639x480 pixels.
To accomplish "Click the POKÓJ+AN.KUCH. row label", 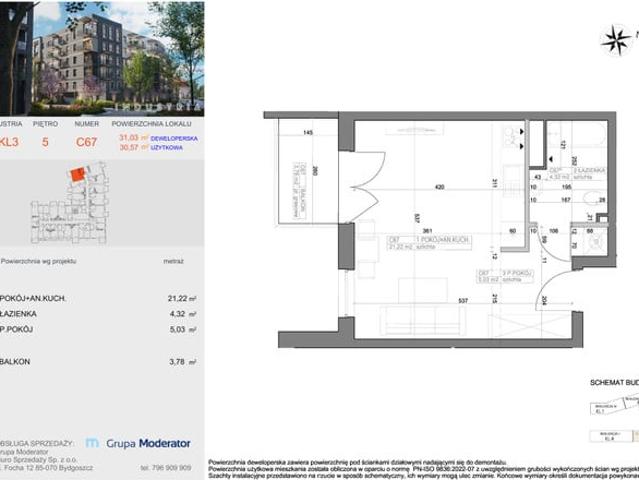I will pos(33,298).
